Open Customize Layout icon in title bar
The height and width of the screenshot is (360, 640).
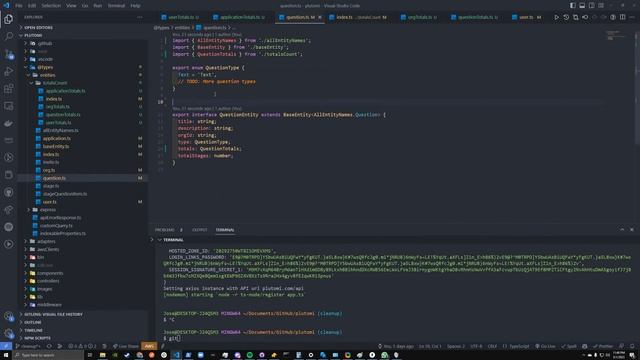coord(601,6)
